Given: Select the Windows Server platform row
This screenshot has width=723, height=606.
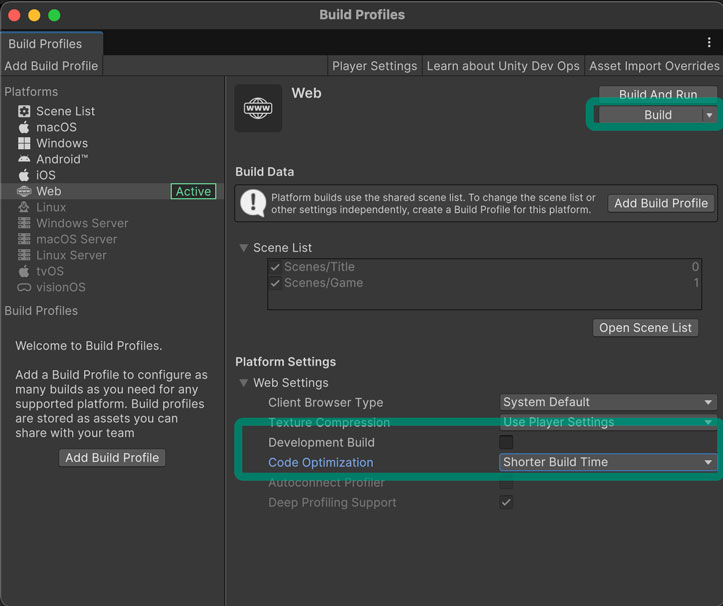Looking at the screenshot, I should tap(112, 223).
